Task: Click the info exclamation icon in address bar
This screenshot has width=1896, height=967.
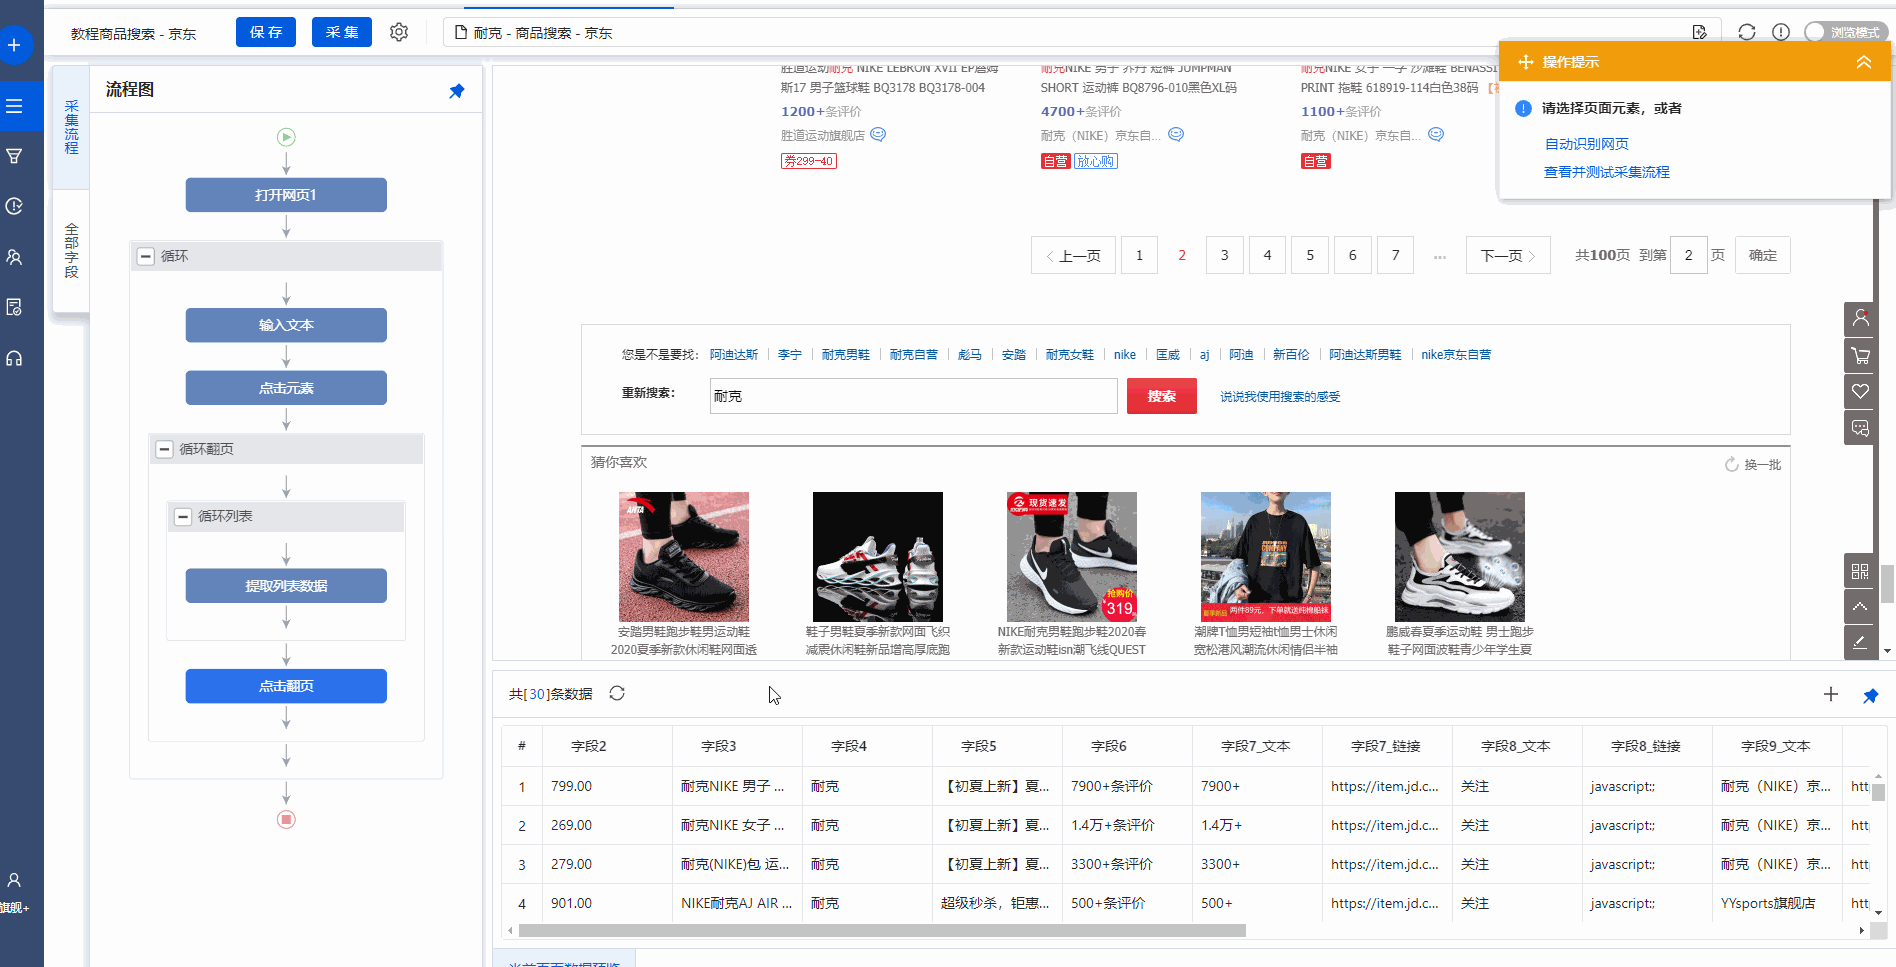Action: [x=1781, y=32]
